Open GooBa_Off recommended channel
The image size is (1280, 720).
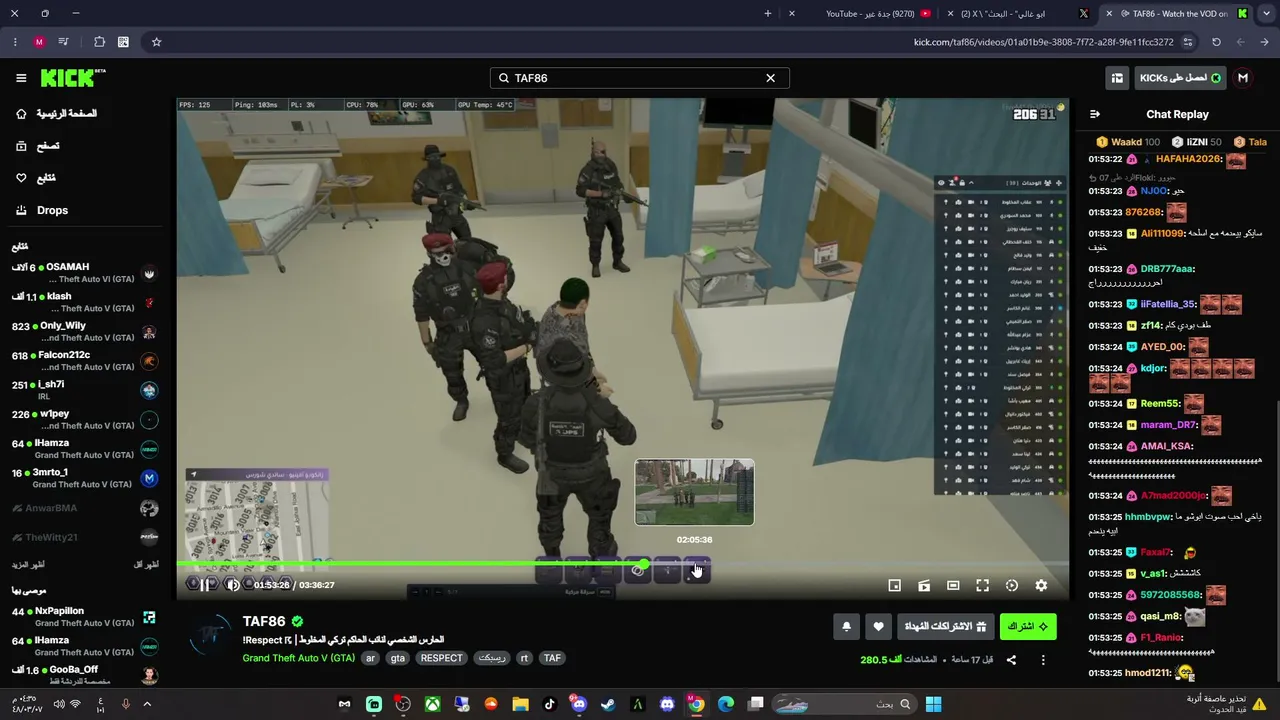[85, 675]
